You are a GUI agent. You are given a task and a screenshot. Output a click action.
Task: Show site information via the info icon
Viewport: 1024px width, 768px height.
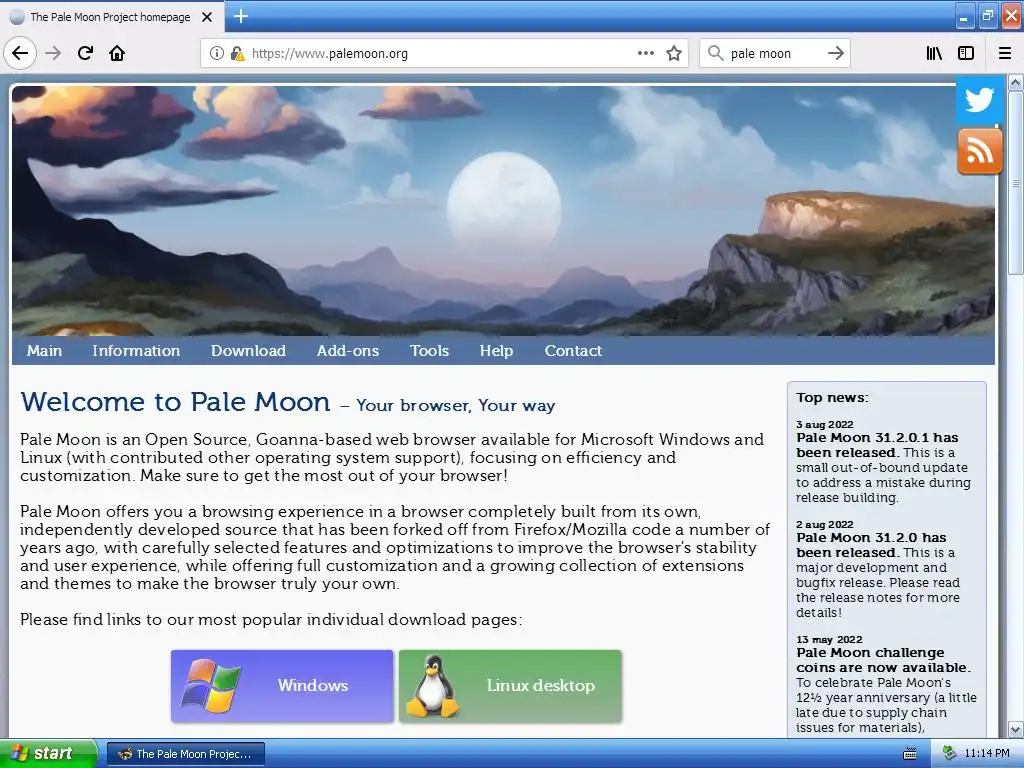[x=217, y=53]
